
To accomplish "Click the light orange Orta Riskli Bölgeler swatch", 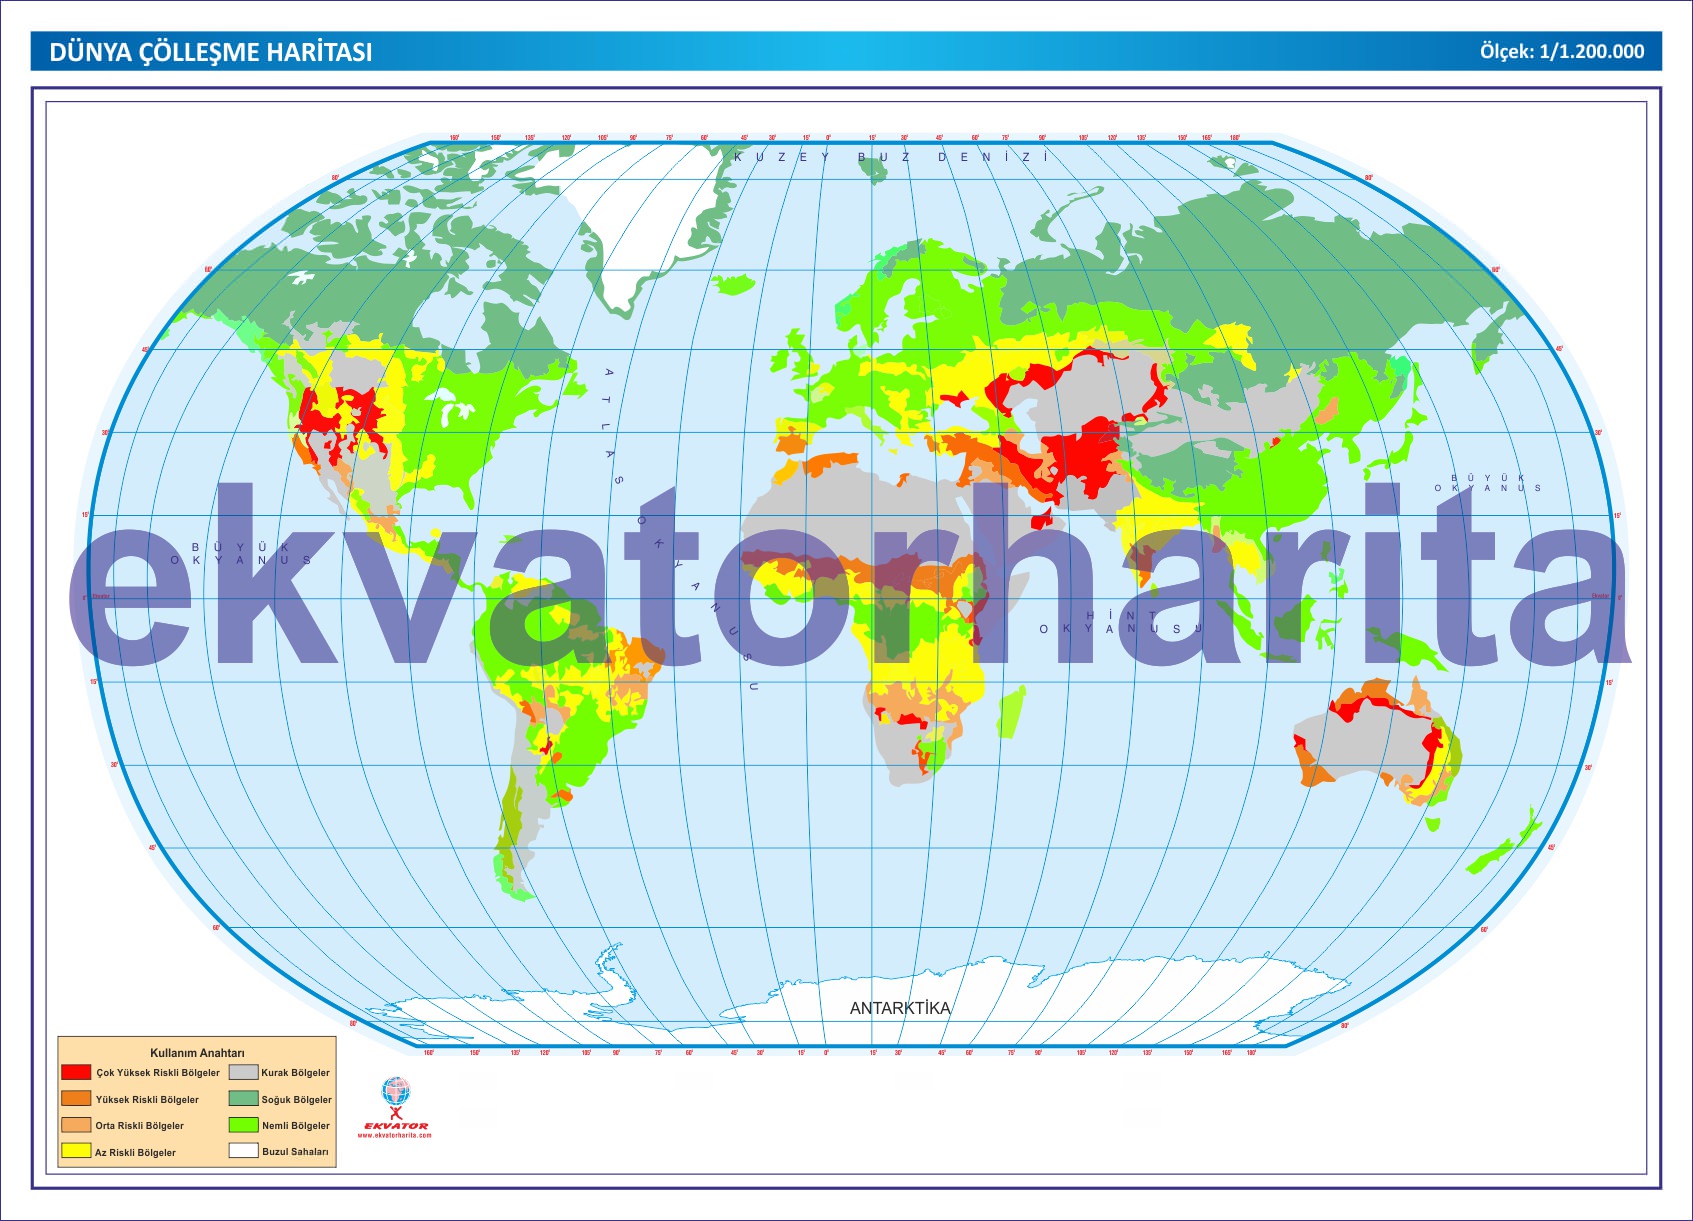I will point(76,1125).
